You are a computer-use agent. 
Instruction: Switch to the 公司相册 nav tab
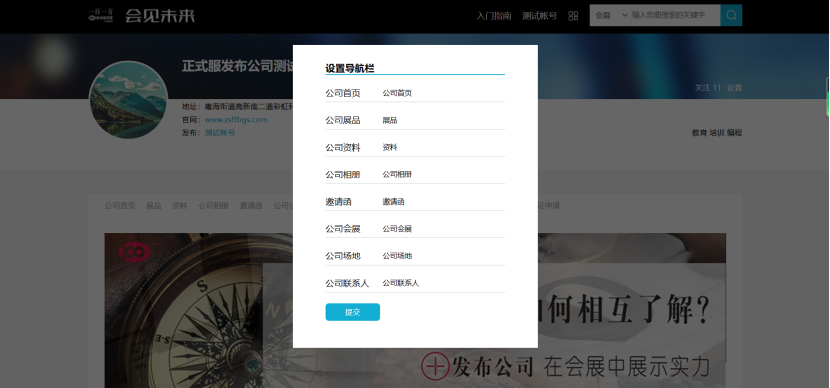coord(214,205)
